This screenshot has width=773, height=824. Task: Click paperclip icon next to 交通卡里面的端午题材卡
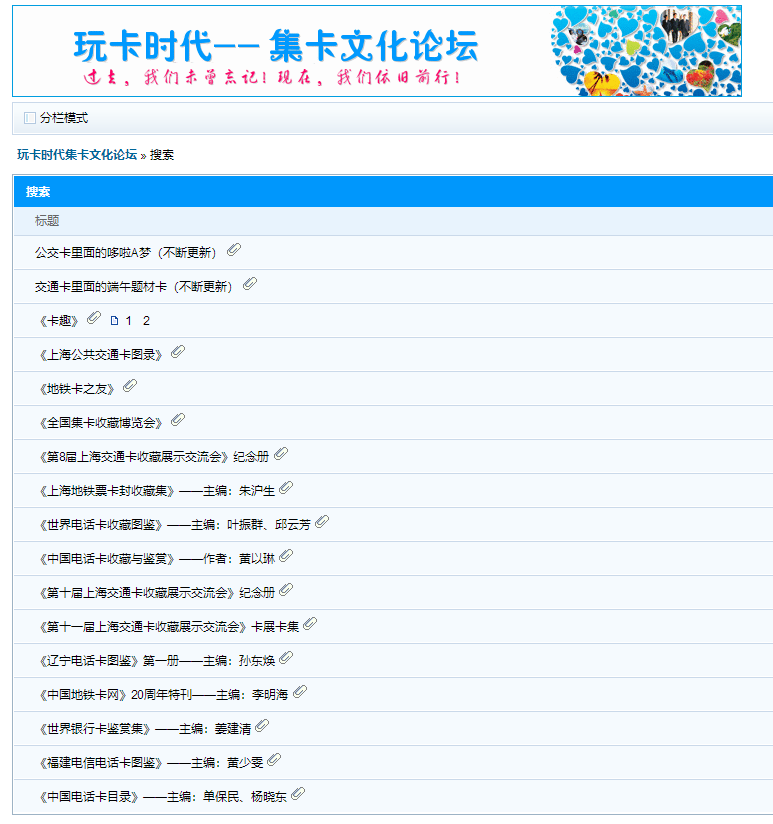[250, 284]
